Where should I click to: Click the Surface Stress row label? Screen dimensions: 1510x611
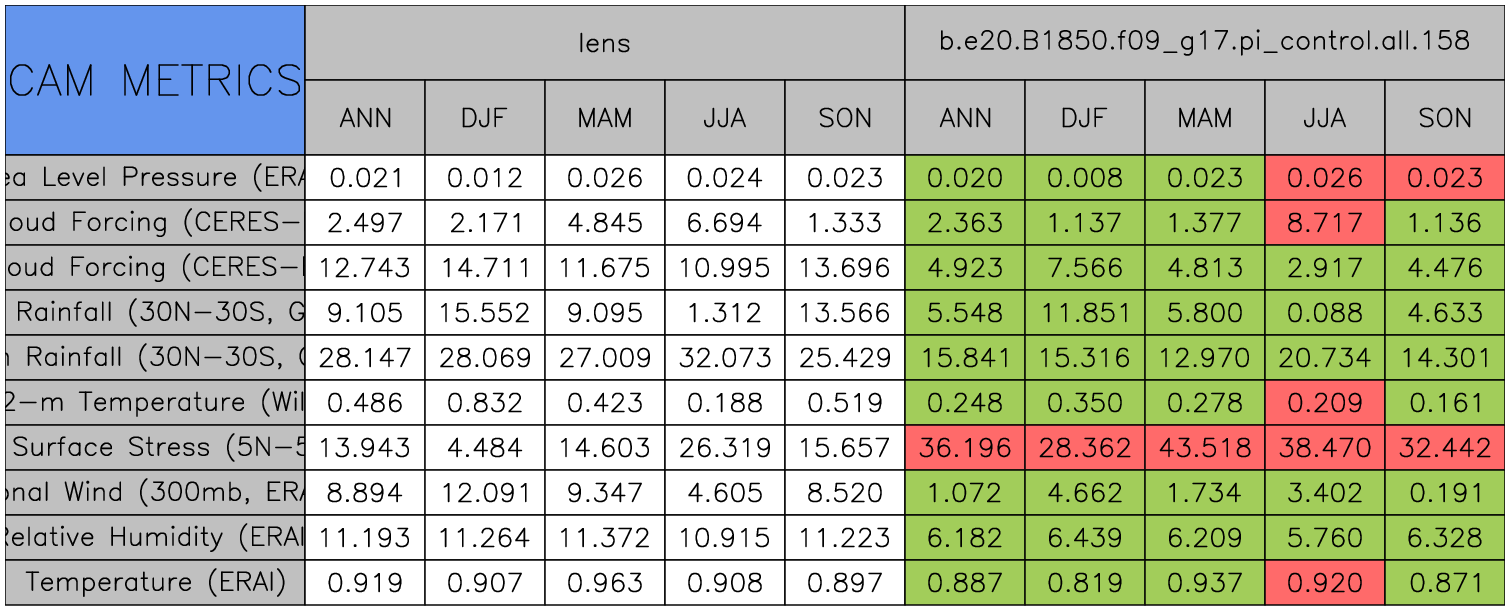(x=155, y=447)
